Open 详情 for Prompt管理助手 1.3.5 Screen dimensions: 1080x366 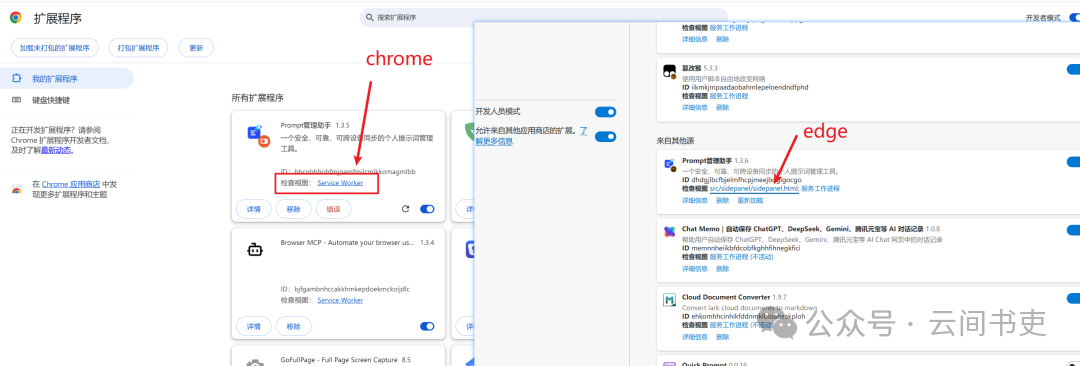coord(253,209)
